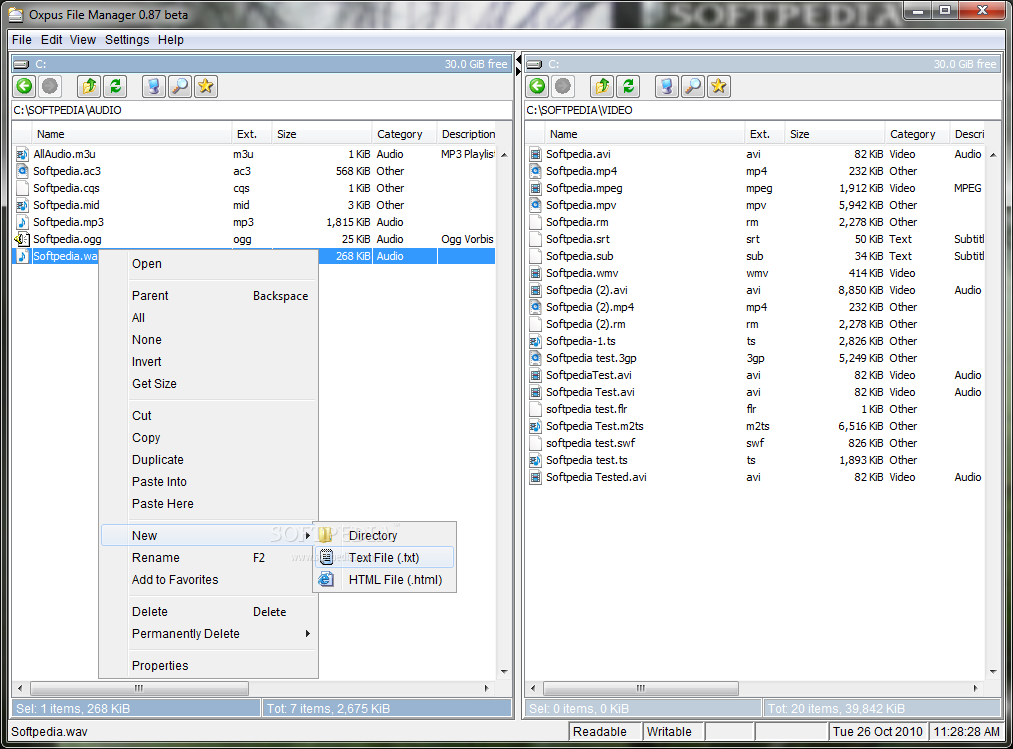This screenshot has height=749, width=1013.
Task: Select Duplicate from the context menu
Action: tap(209, 459)
